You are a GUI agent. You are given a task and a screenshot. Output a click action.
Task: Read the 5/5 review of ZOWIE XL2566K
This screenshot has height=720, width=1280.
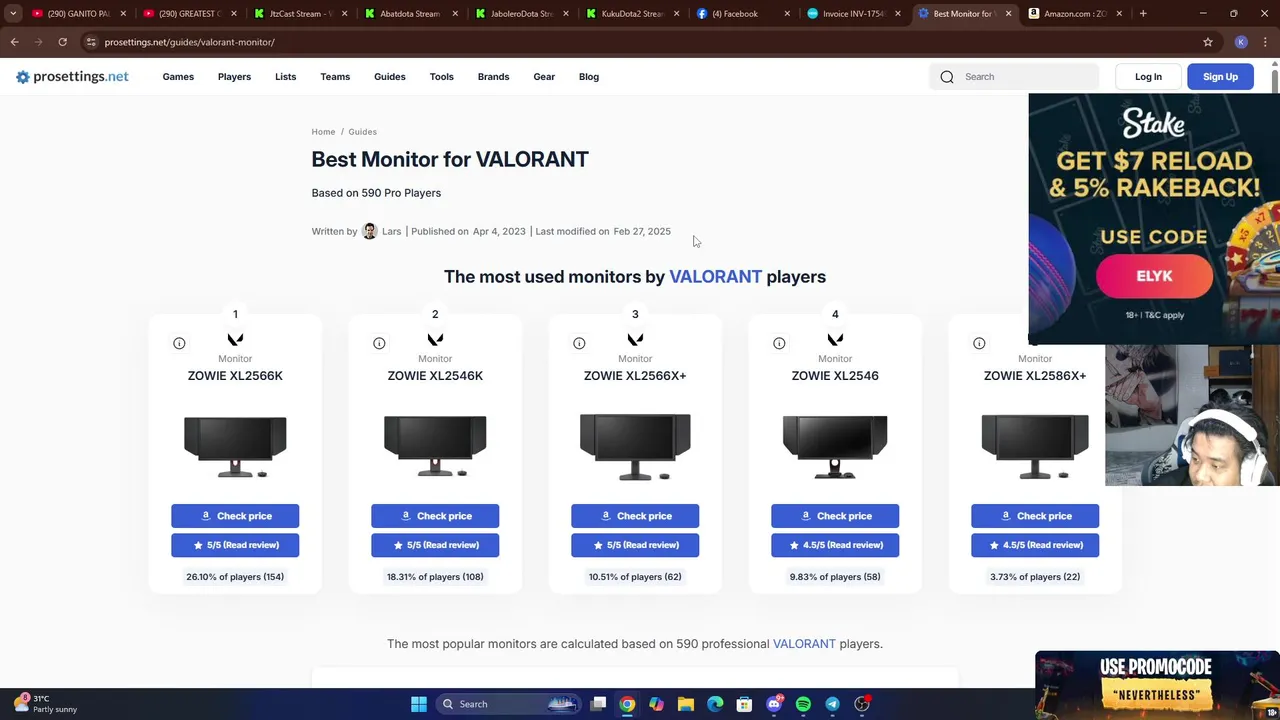[x=235, y=545]
